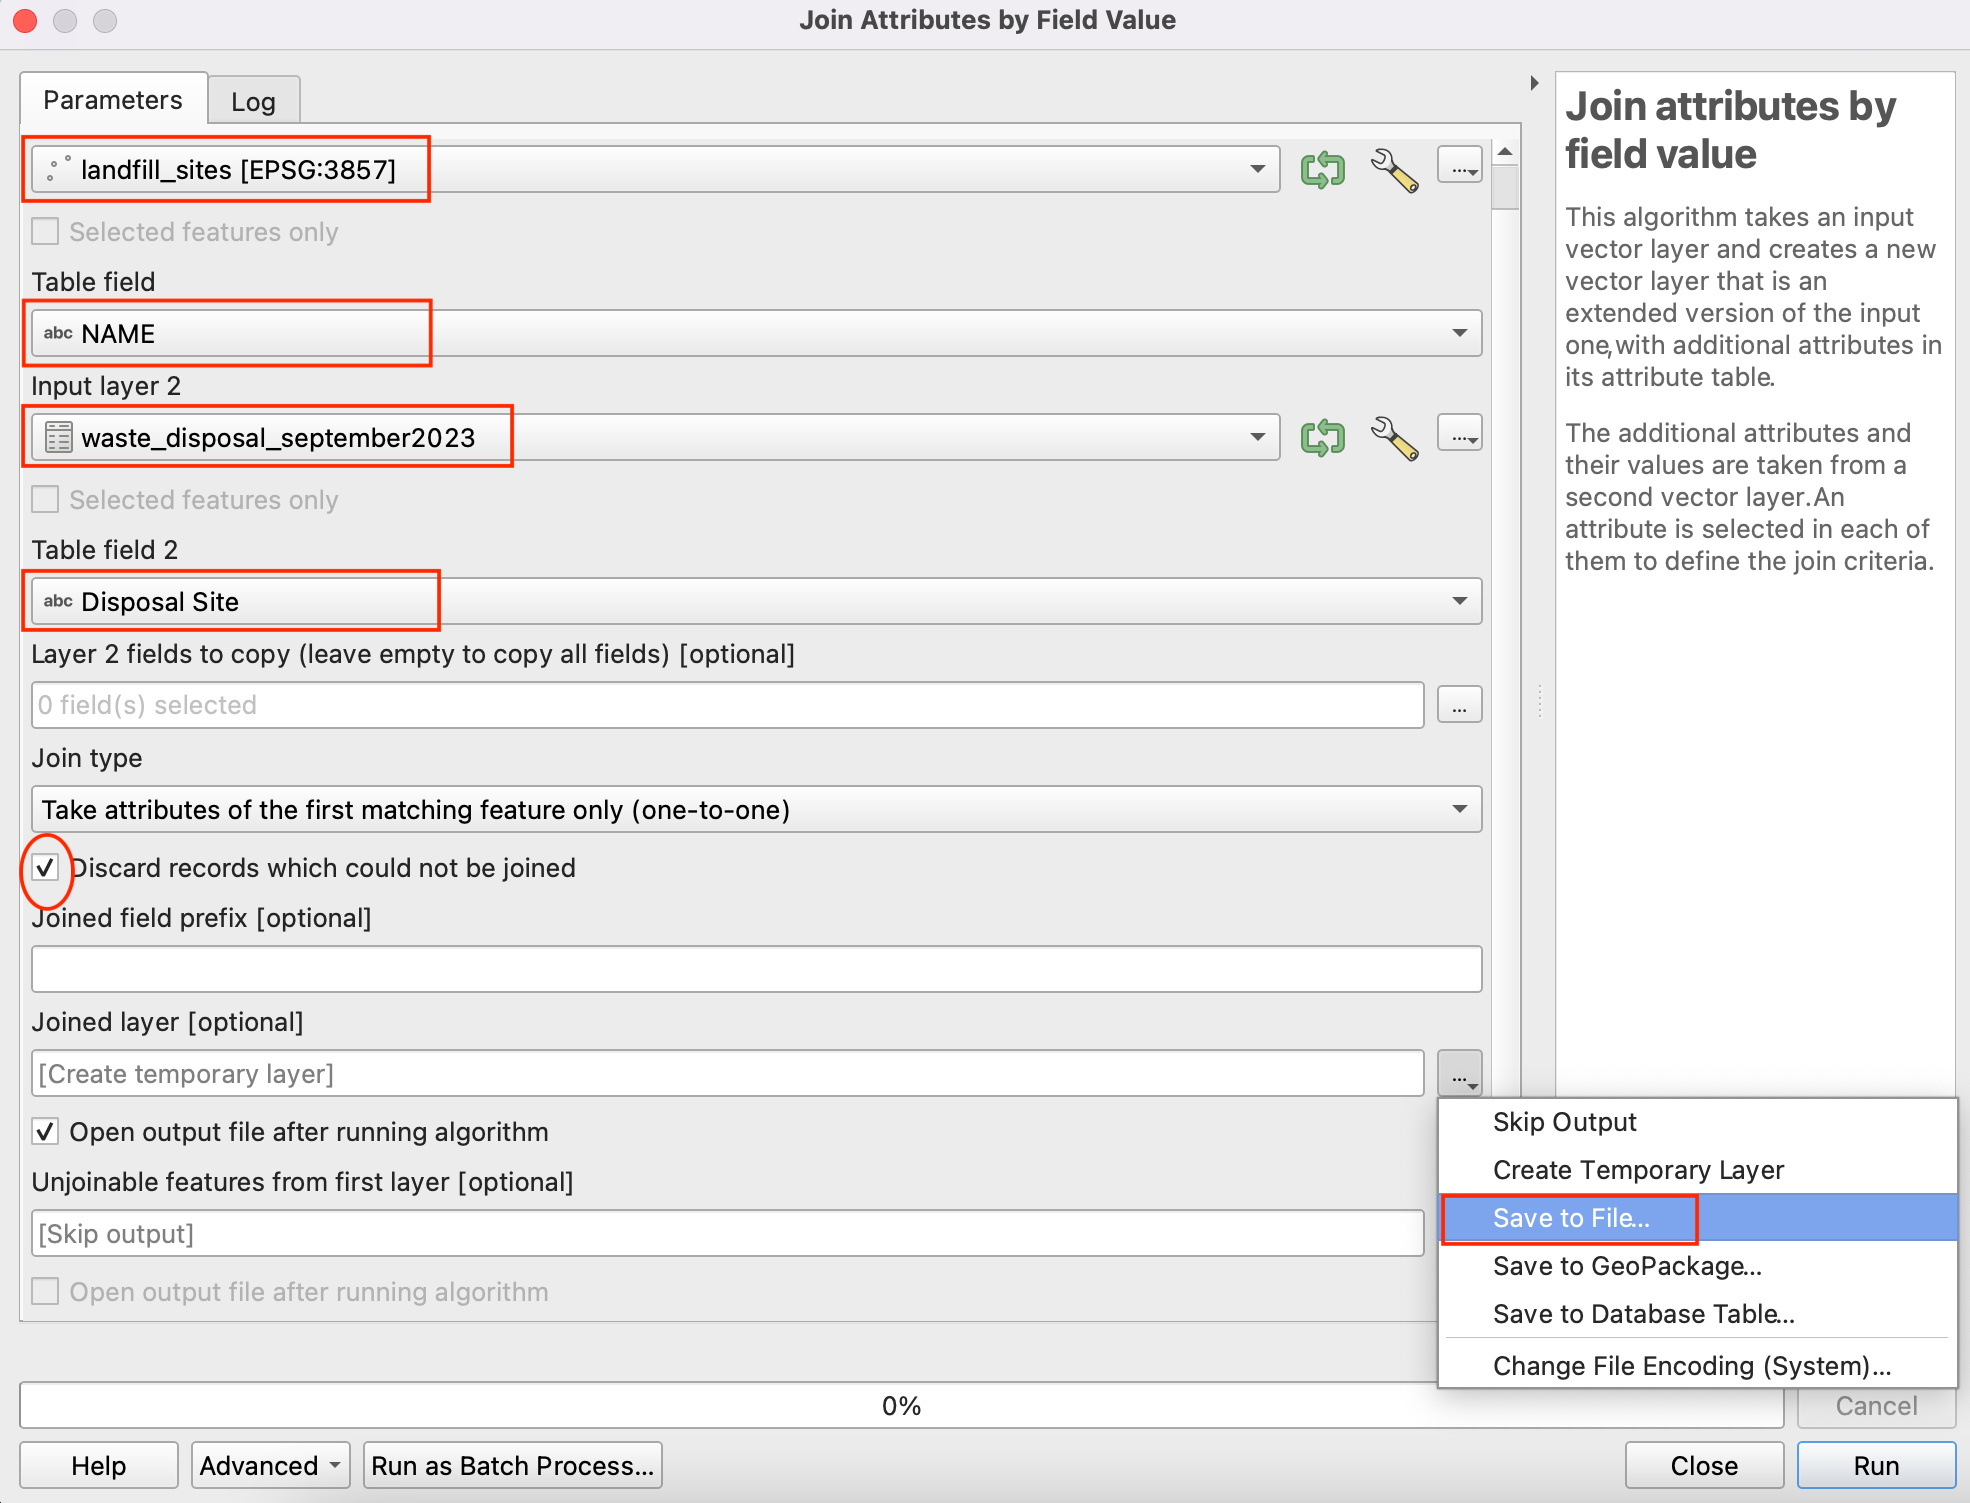Click the Joined field prefix text field
Viewport: 1970px width, 1503px height.
[756, 970]
